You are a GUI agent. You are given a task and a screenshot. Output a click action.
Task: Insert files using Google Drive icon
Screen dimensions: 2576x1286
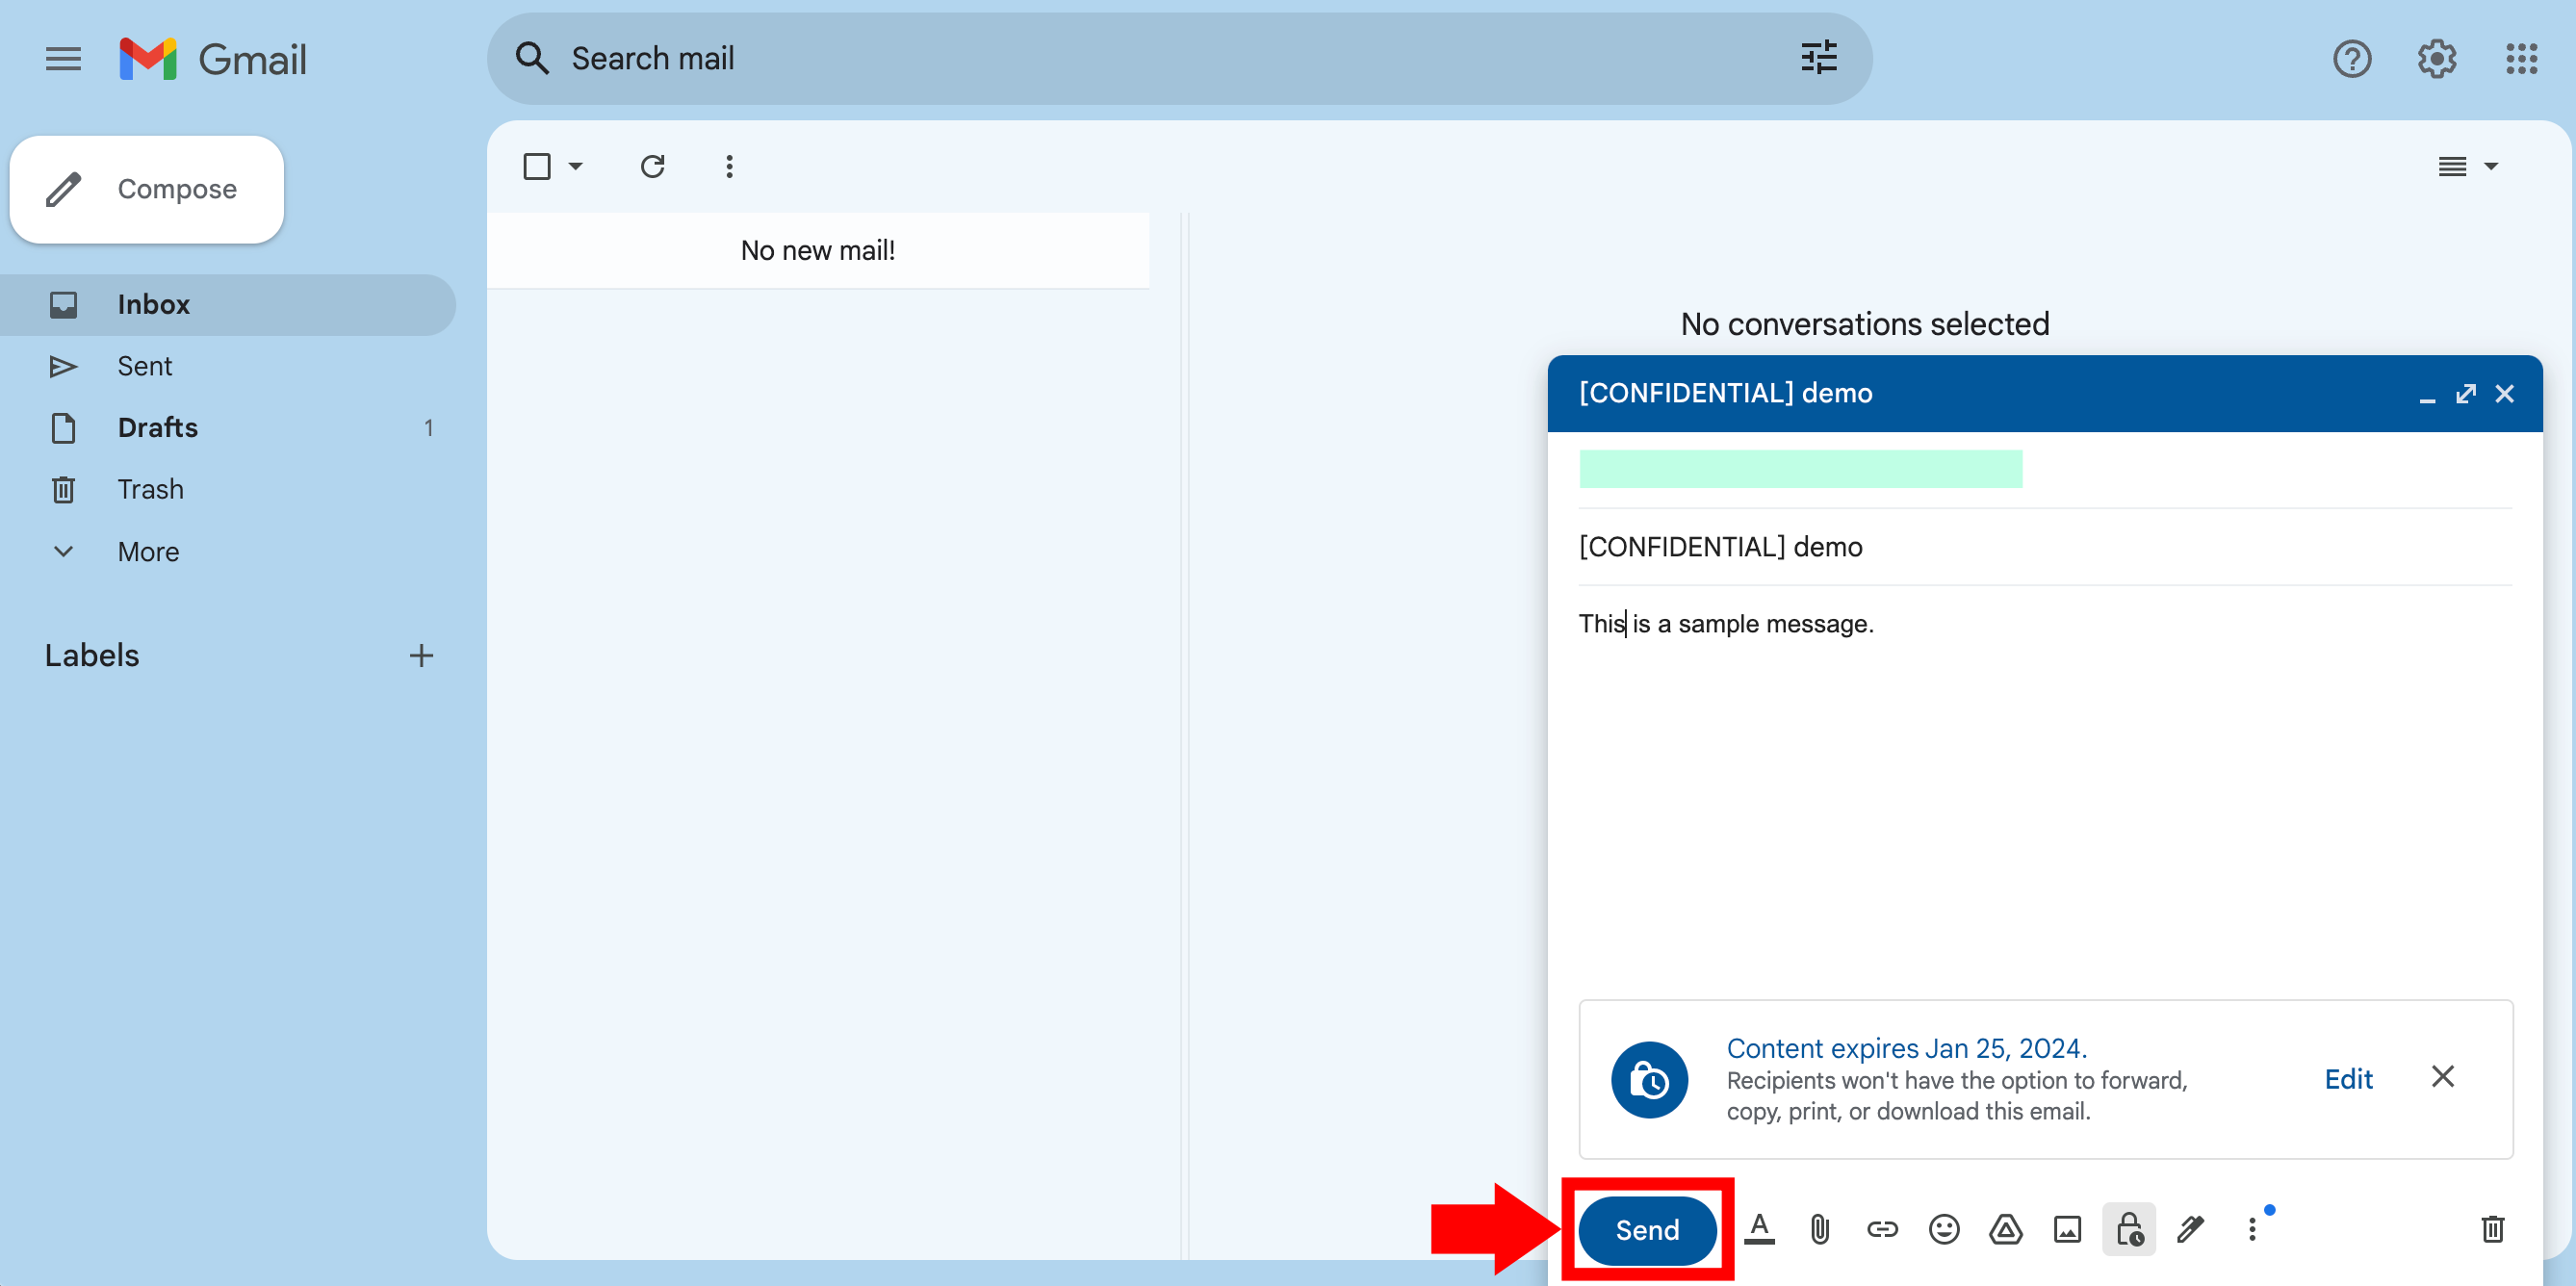click(x=2005, y=1229)
